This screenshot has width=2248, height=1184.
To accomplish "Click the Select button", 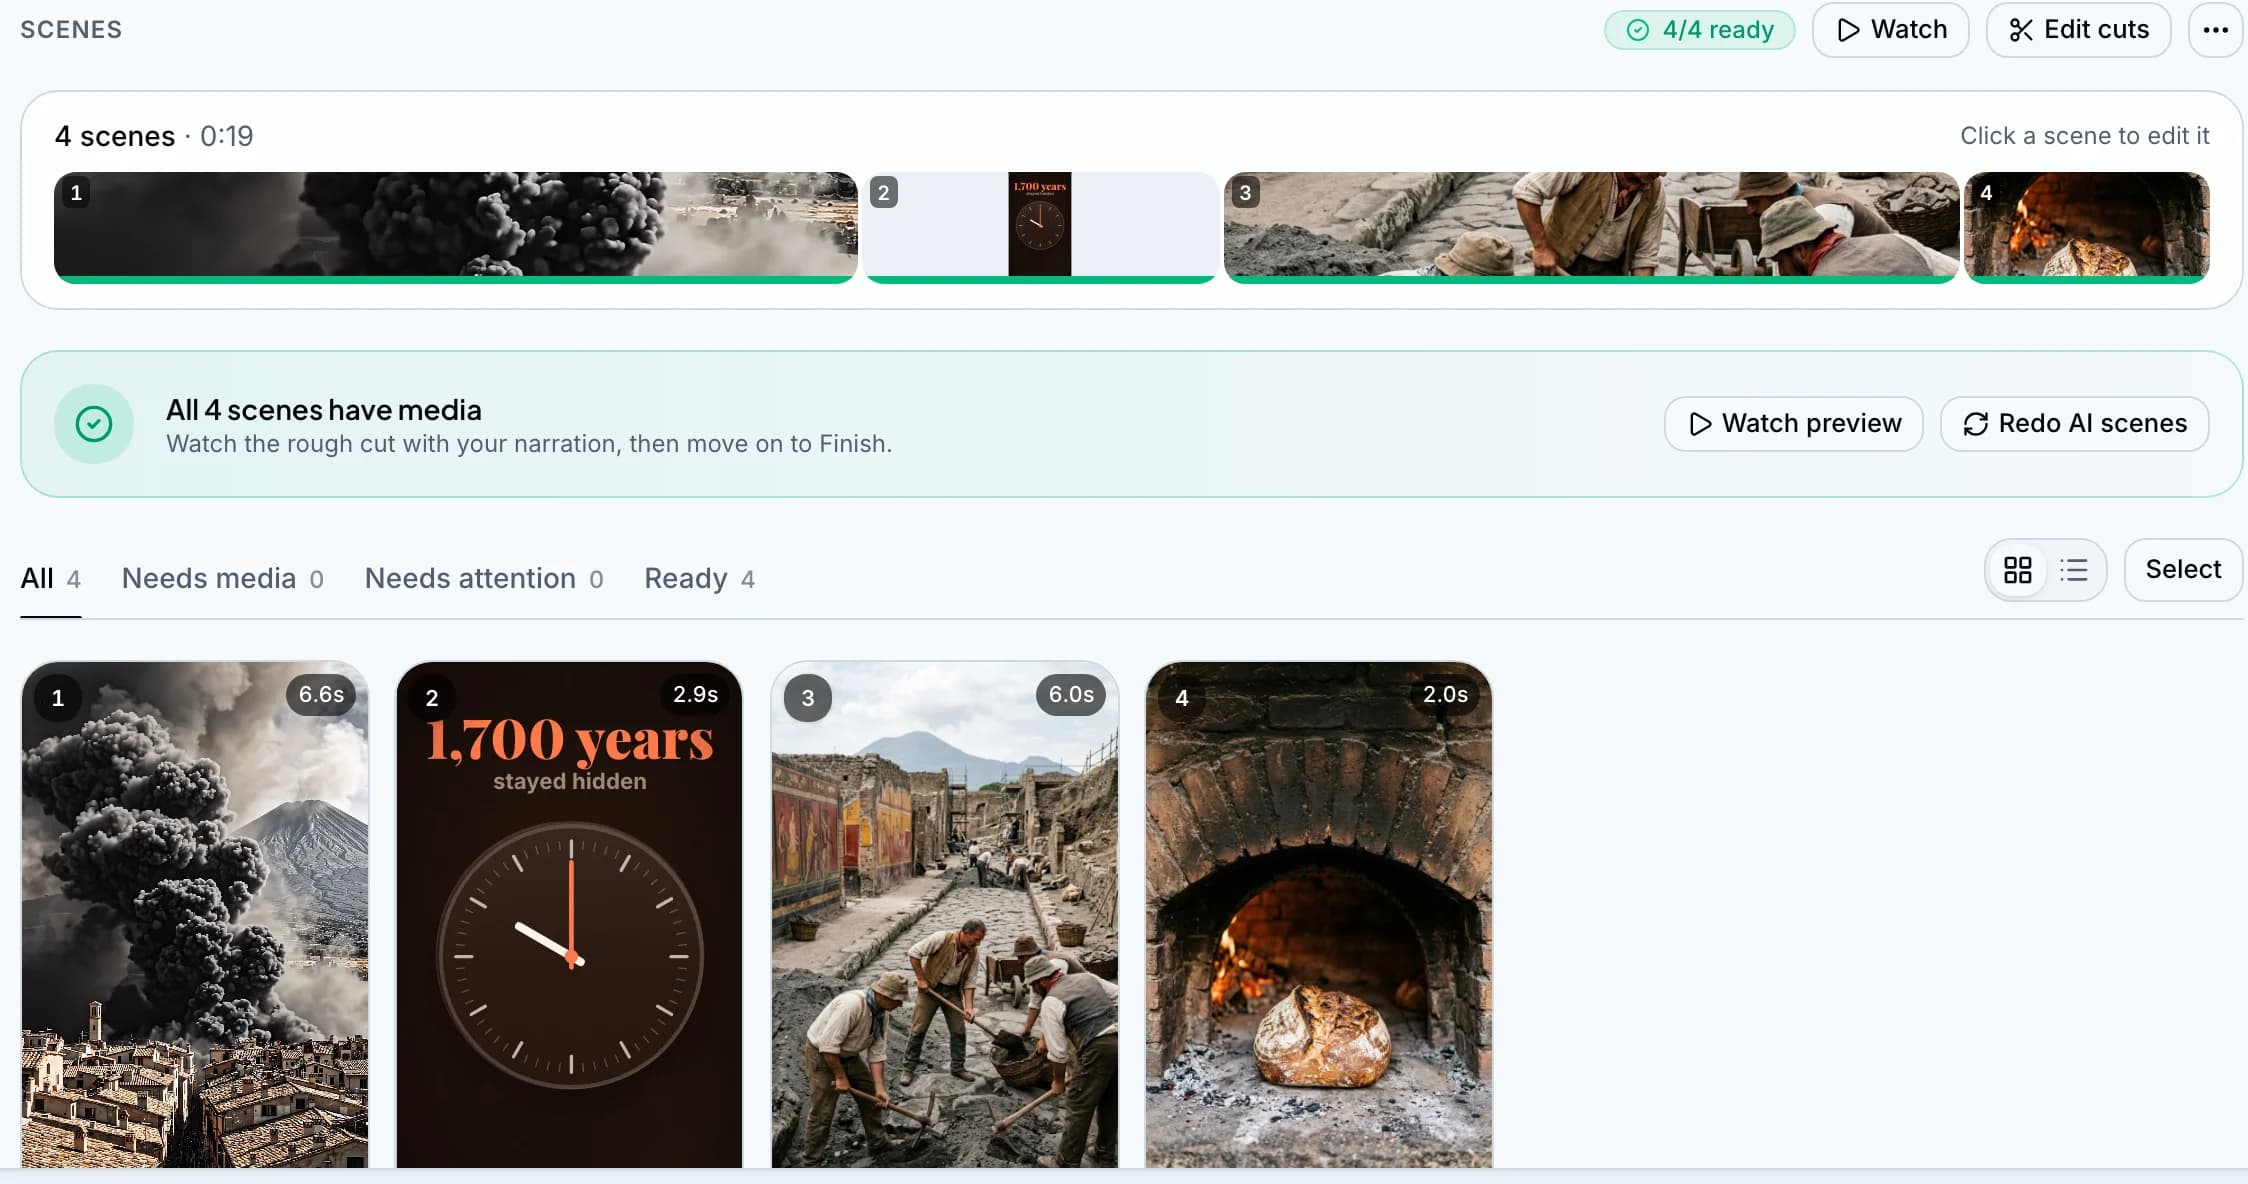I will [x=2183, y=570].
